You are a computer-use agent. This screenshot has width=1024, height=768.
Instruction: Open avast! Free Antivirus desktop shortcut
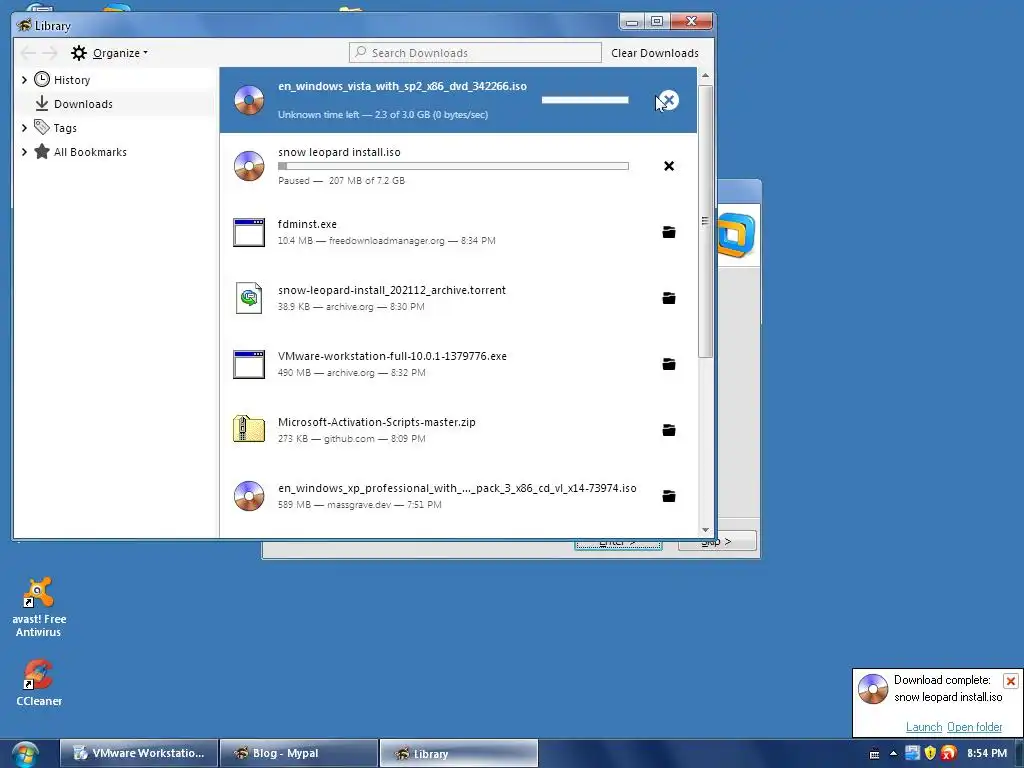39,607
